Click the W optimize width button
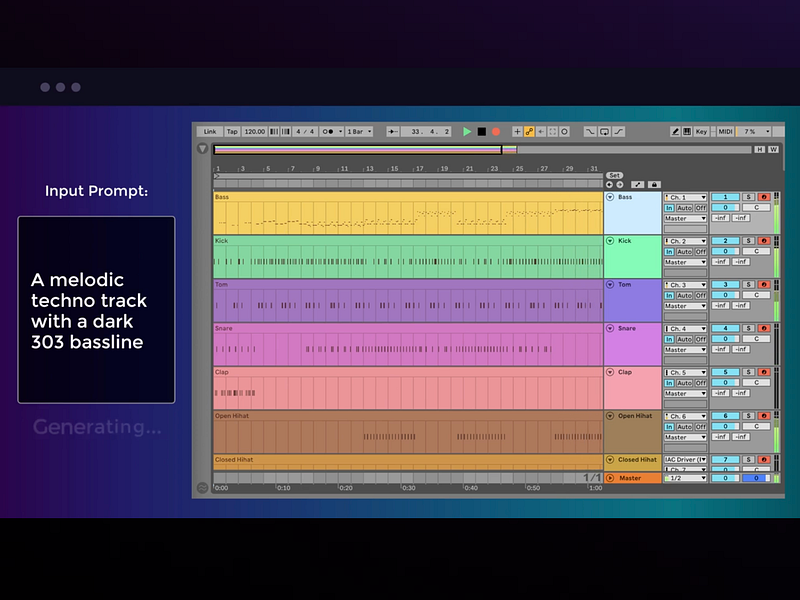This screenshot has width=800, height=600. 773,149
